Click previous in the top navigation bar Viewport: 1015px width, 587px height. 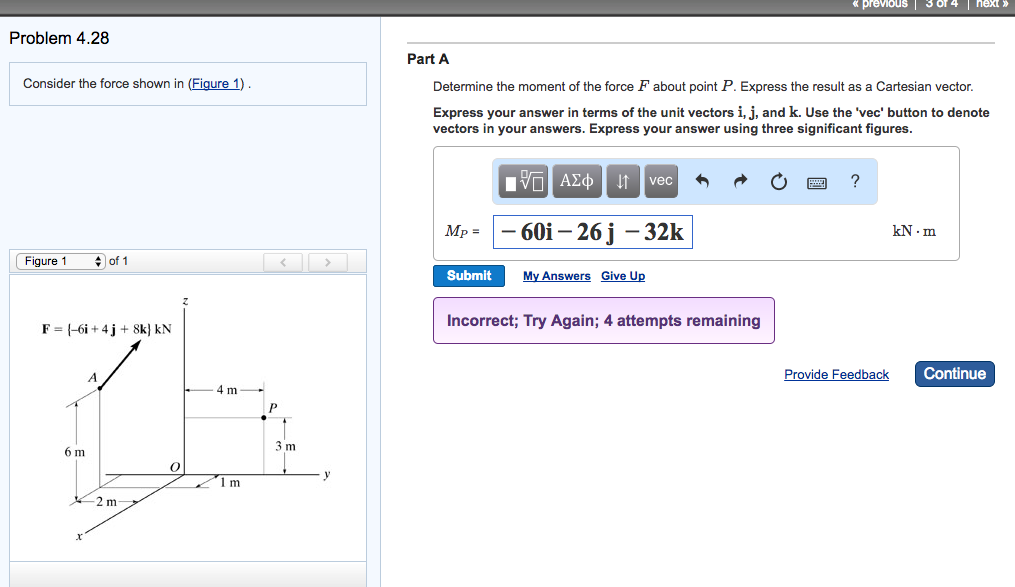coord(880,4)
